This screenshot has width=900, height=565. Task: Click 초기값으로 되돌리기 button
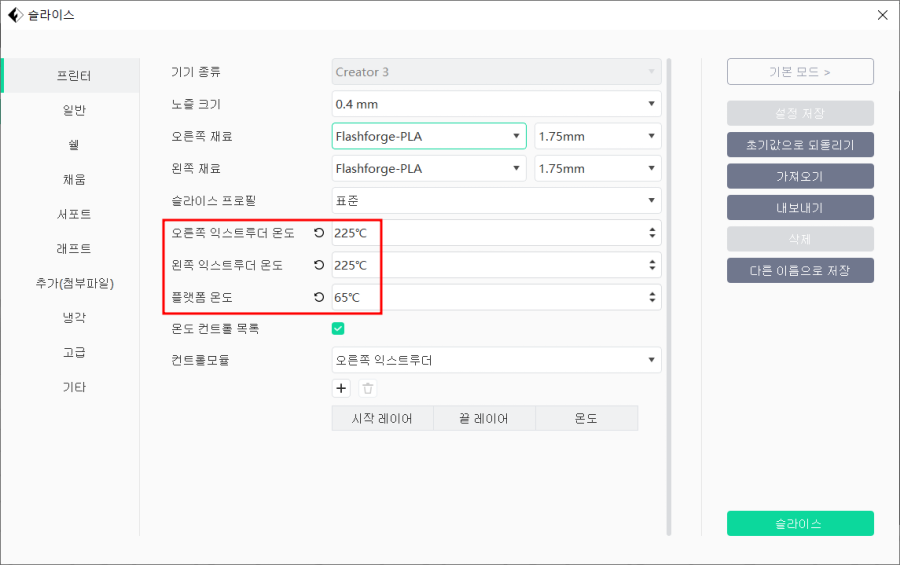click(800, 145)
